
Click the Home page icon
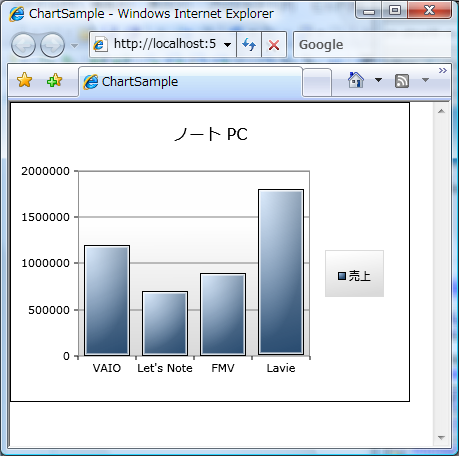[x=356, y=80]
